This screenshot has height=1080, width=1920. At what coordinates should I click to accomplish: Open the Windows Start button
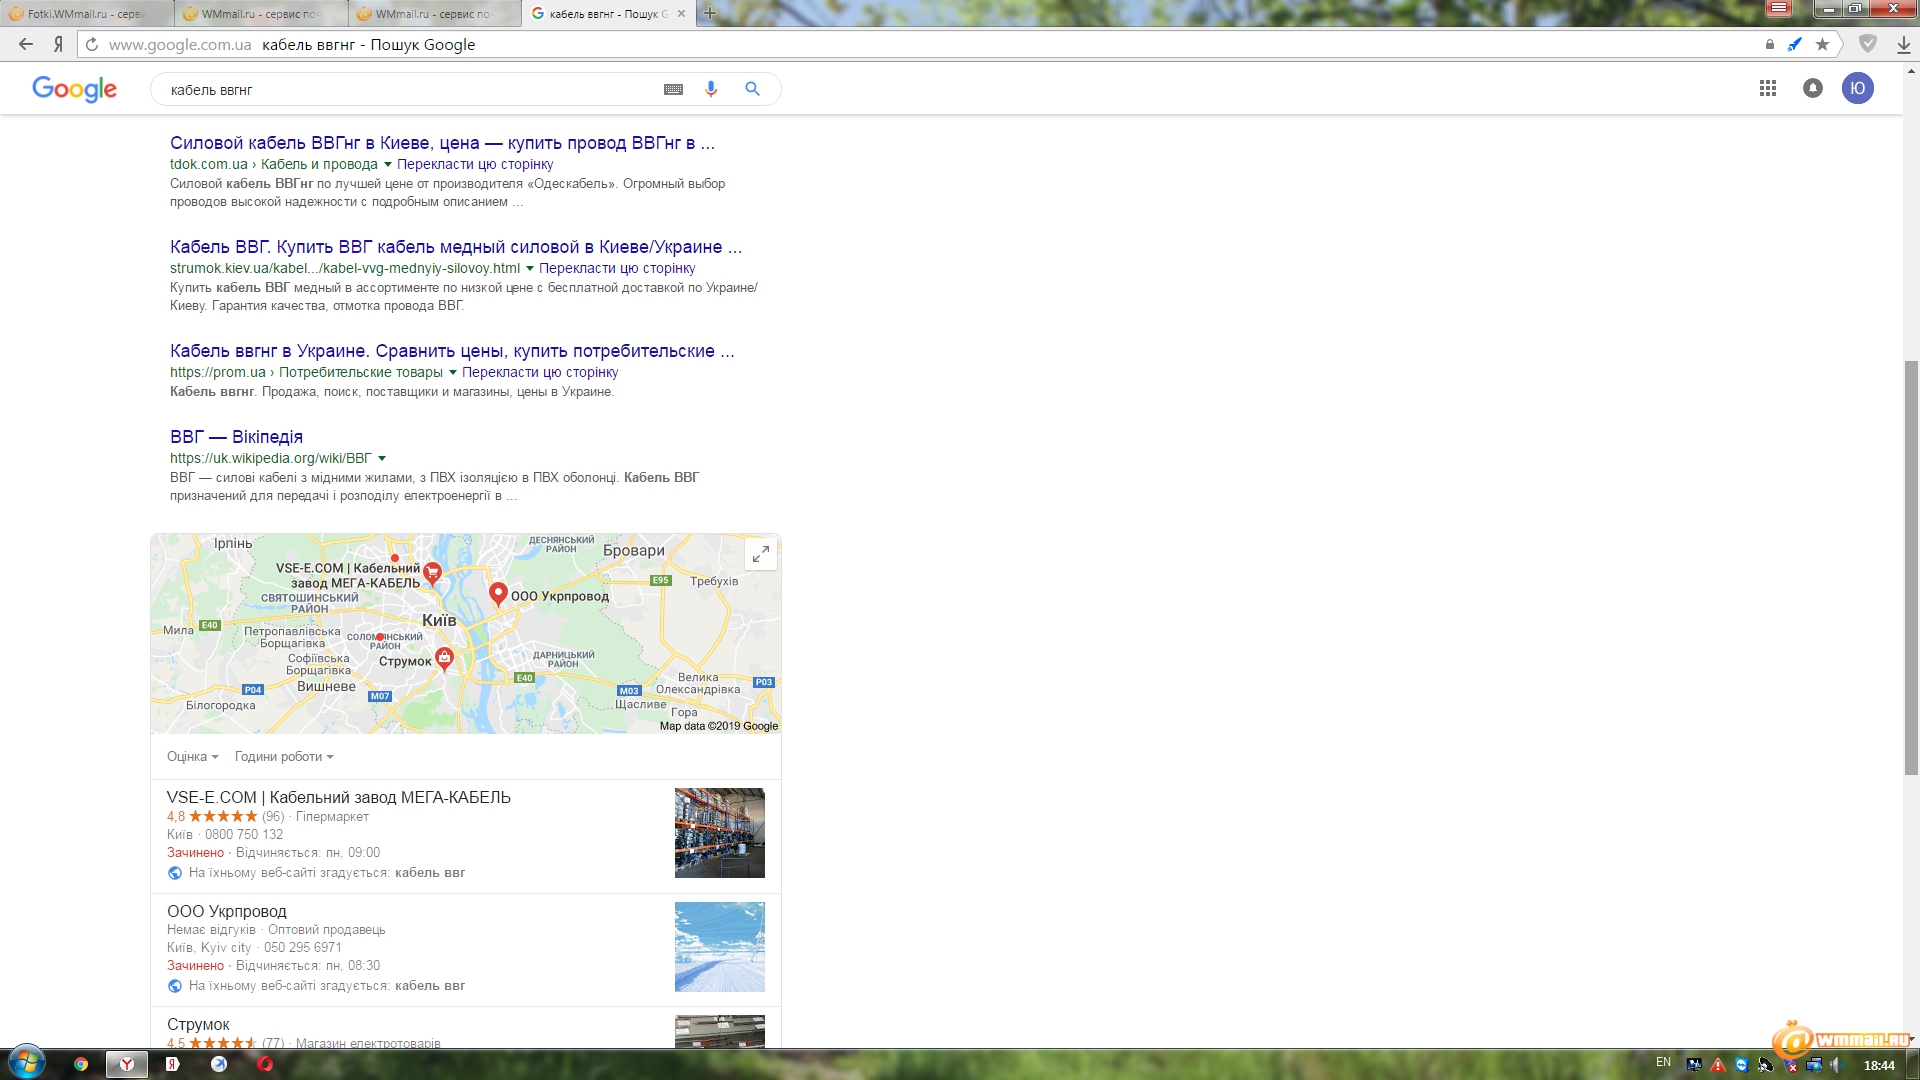point(27,1063)
